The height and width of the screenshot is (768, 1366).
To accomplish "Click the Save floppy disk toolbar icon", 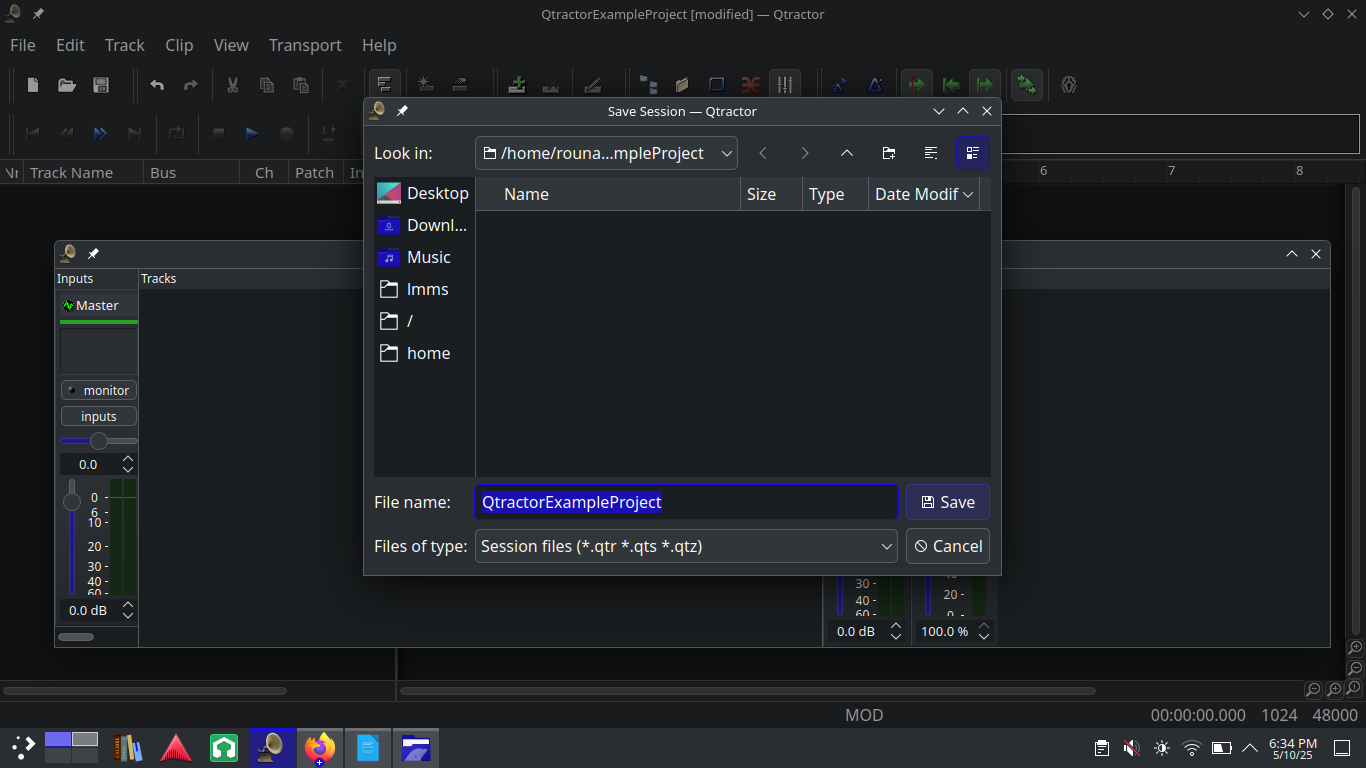I will 101,85.
